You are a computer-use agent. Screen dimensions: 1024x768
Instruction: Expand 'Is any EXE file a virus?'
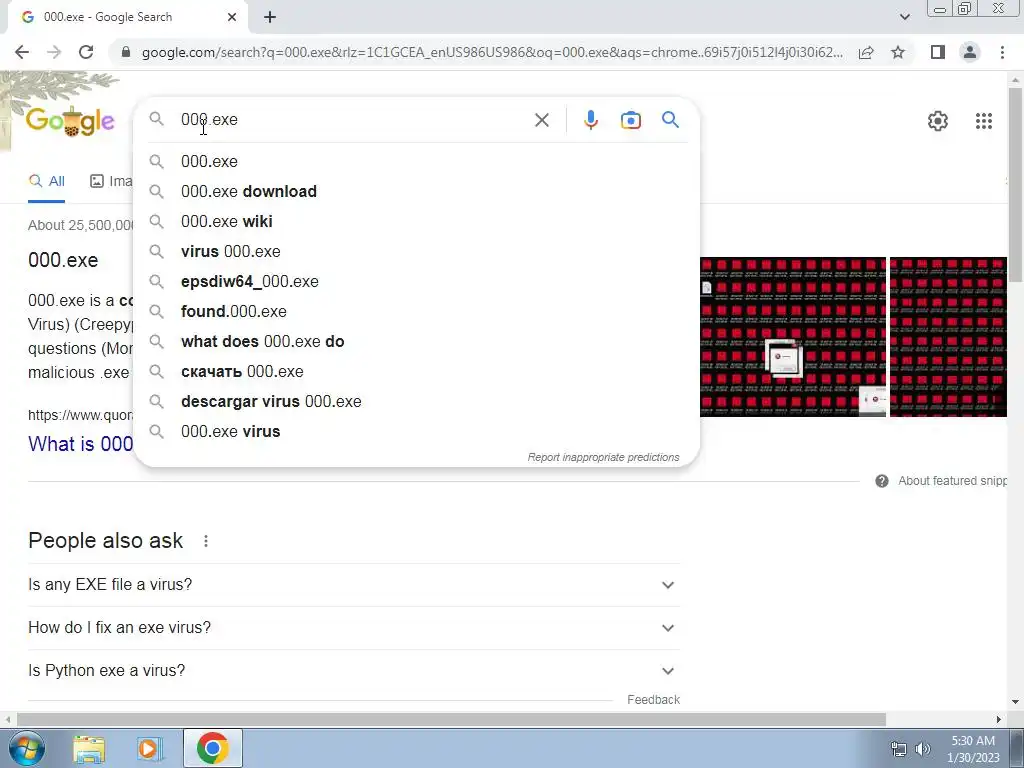pos(353,584)
